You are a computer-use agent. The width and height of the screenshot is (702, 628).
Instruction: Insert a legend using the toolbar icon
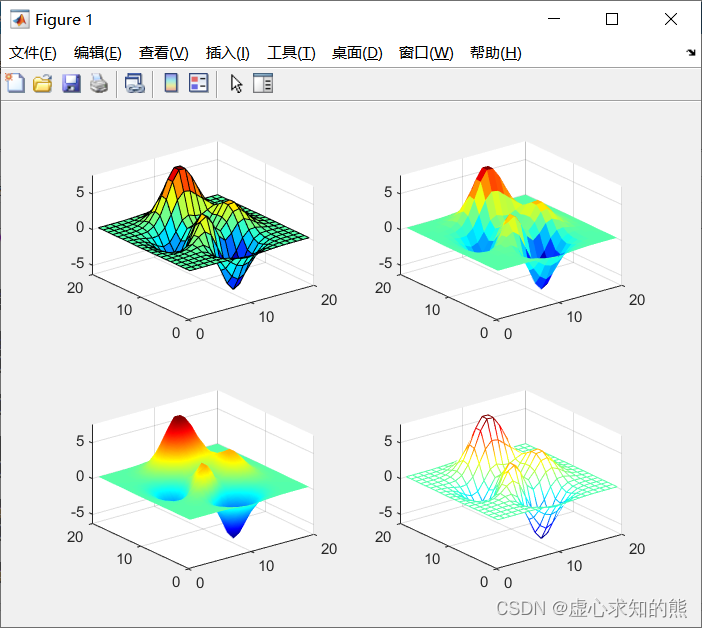tap(199, 83)
